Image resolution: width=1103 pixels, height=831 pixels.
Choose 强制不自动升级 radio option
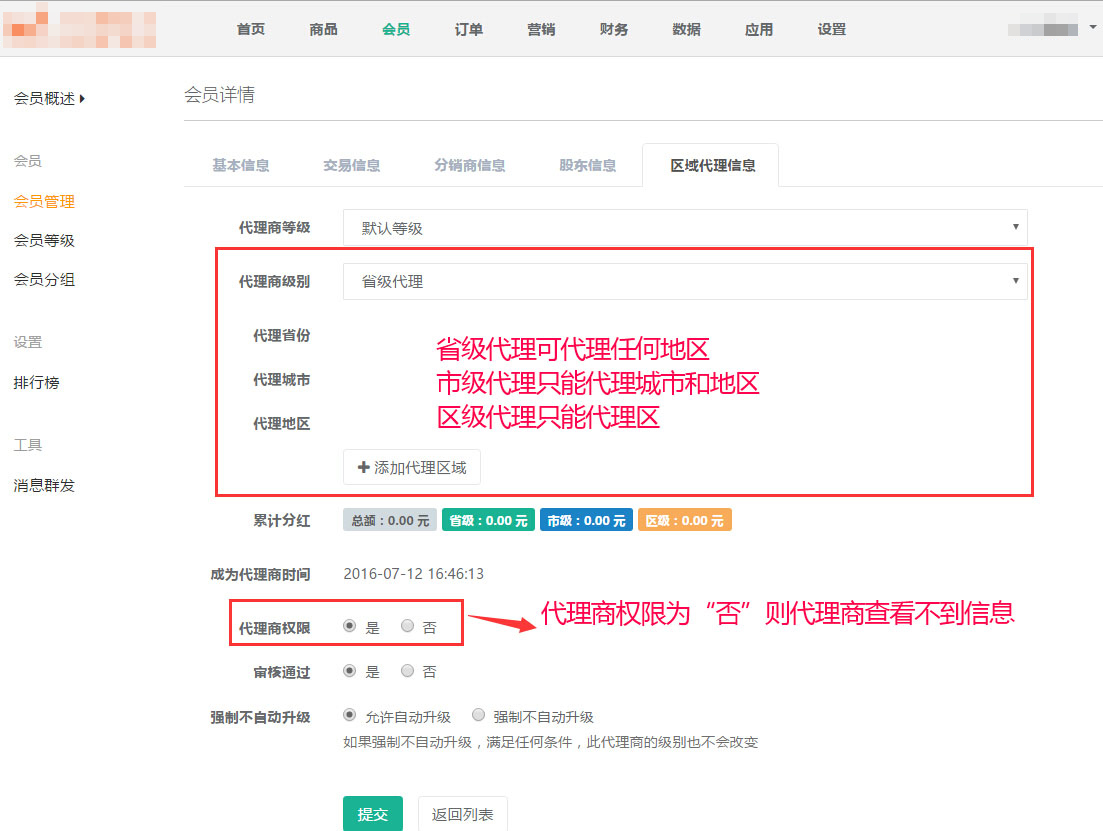(479, 715)
